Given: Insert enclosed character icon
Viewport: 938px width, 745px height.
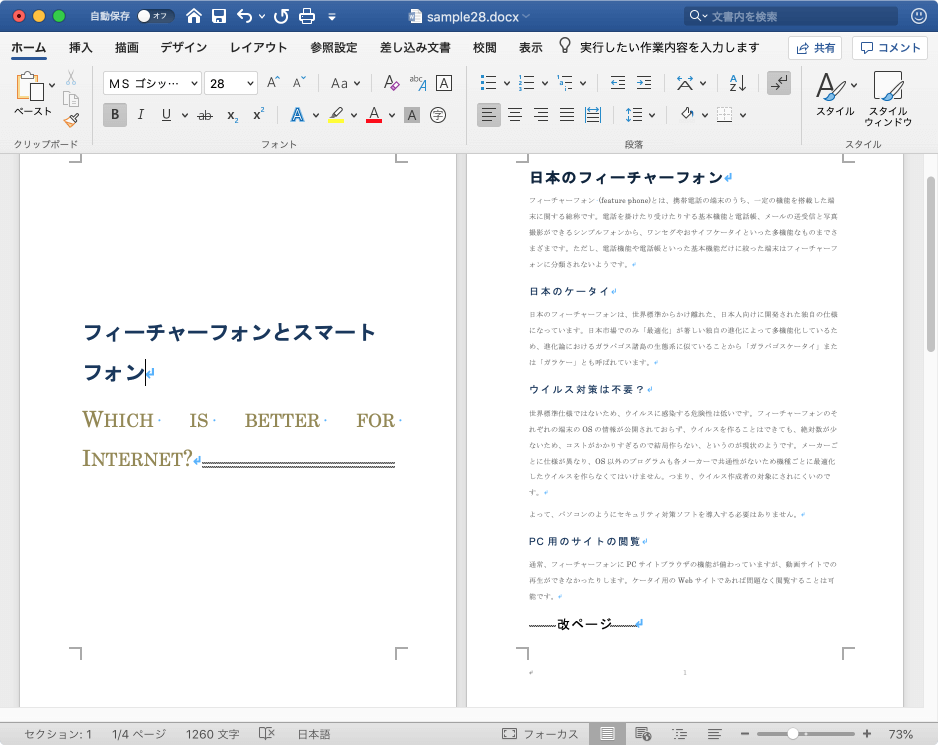Looking at the screenshot, I should [x=438, y=115].
